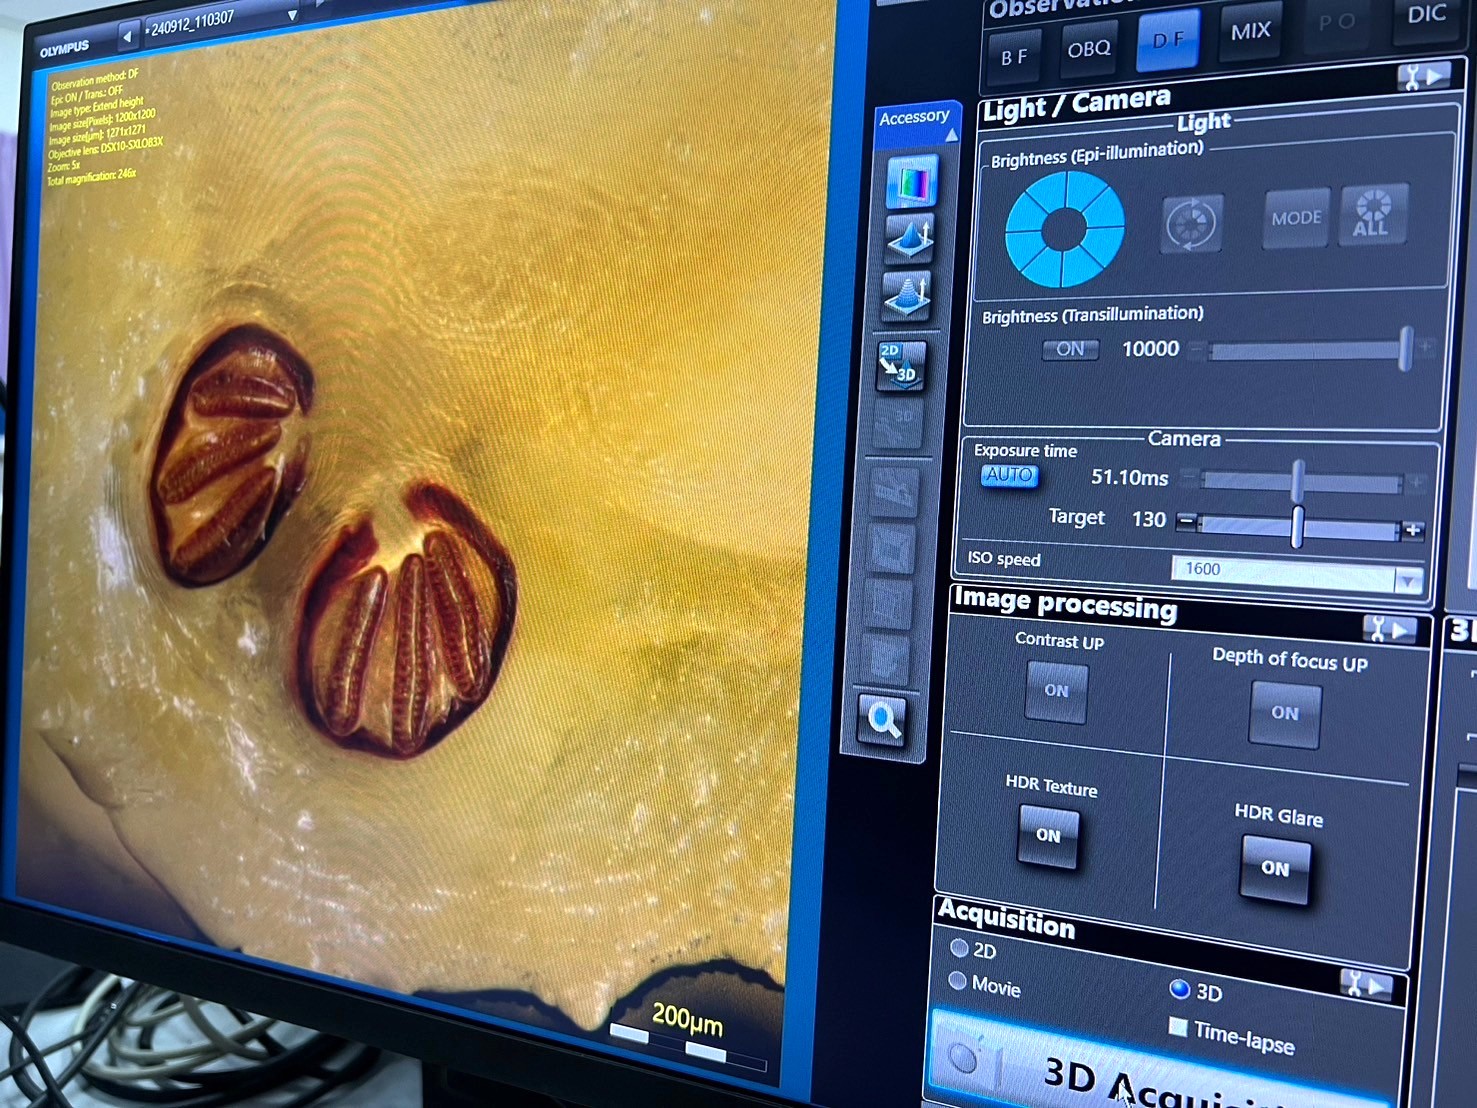
Task: Open the magnifier search tool
Action: (x=883, y=719)
